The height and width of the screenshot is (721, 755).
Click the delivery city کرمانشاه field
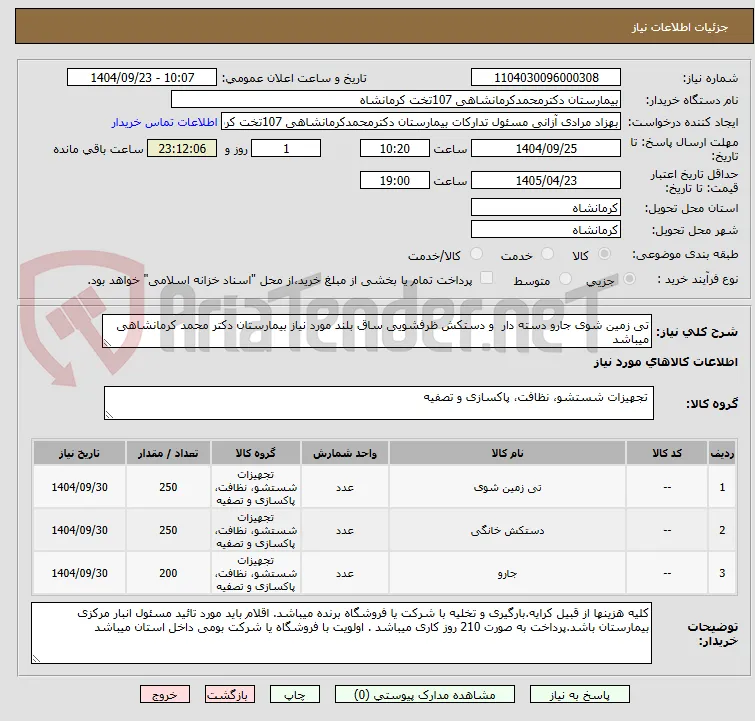click(x=546, y=230)
